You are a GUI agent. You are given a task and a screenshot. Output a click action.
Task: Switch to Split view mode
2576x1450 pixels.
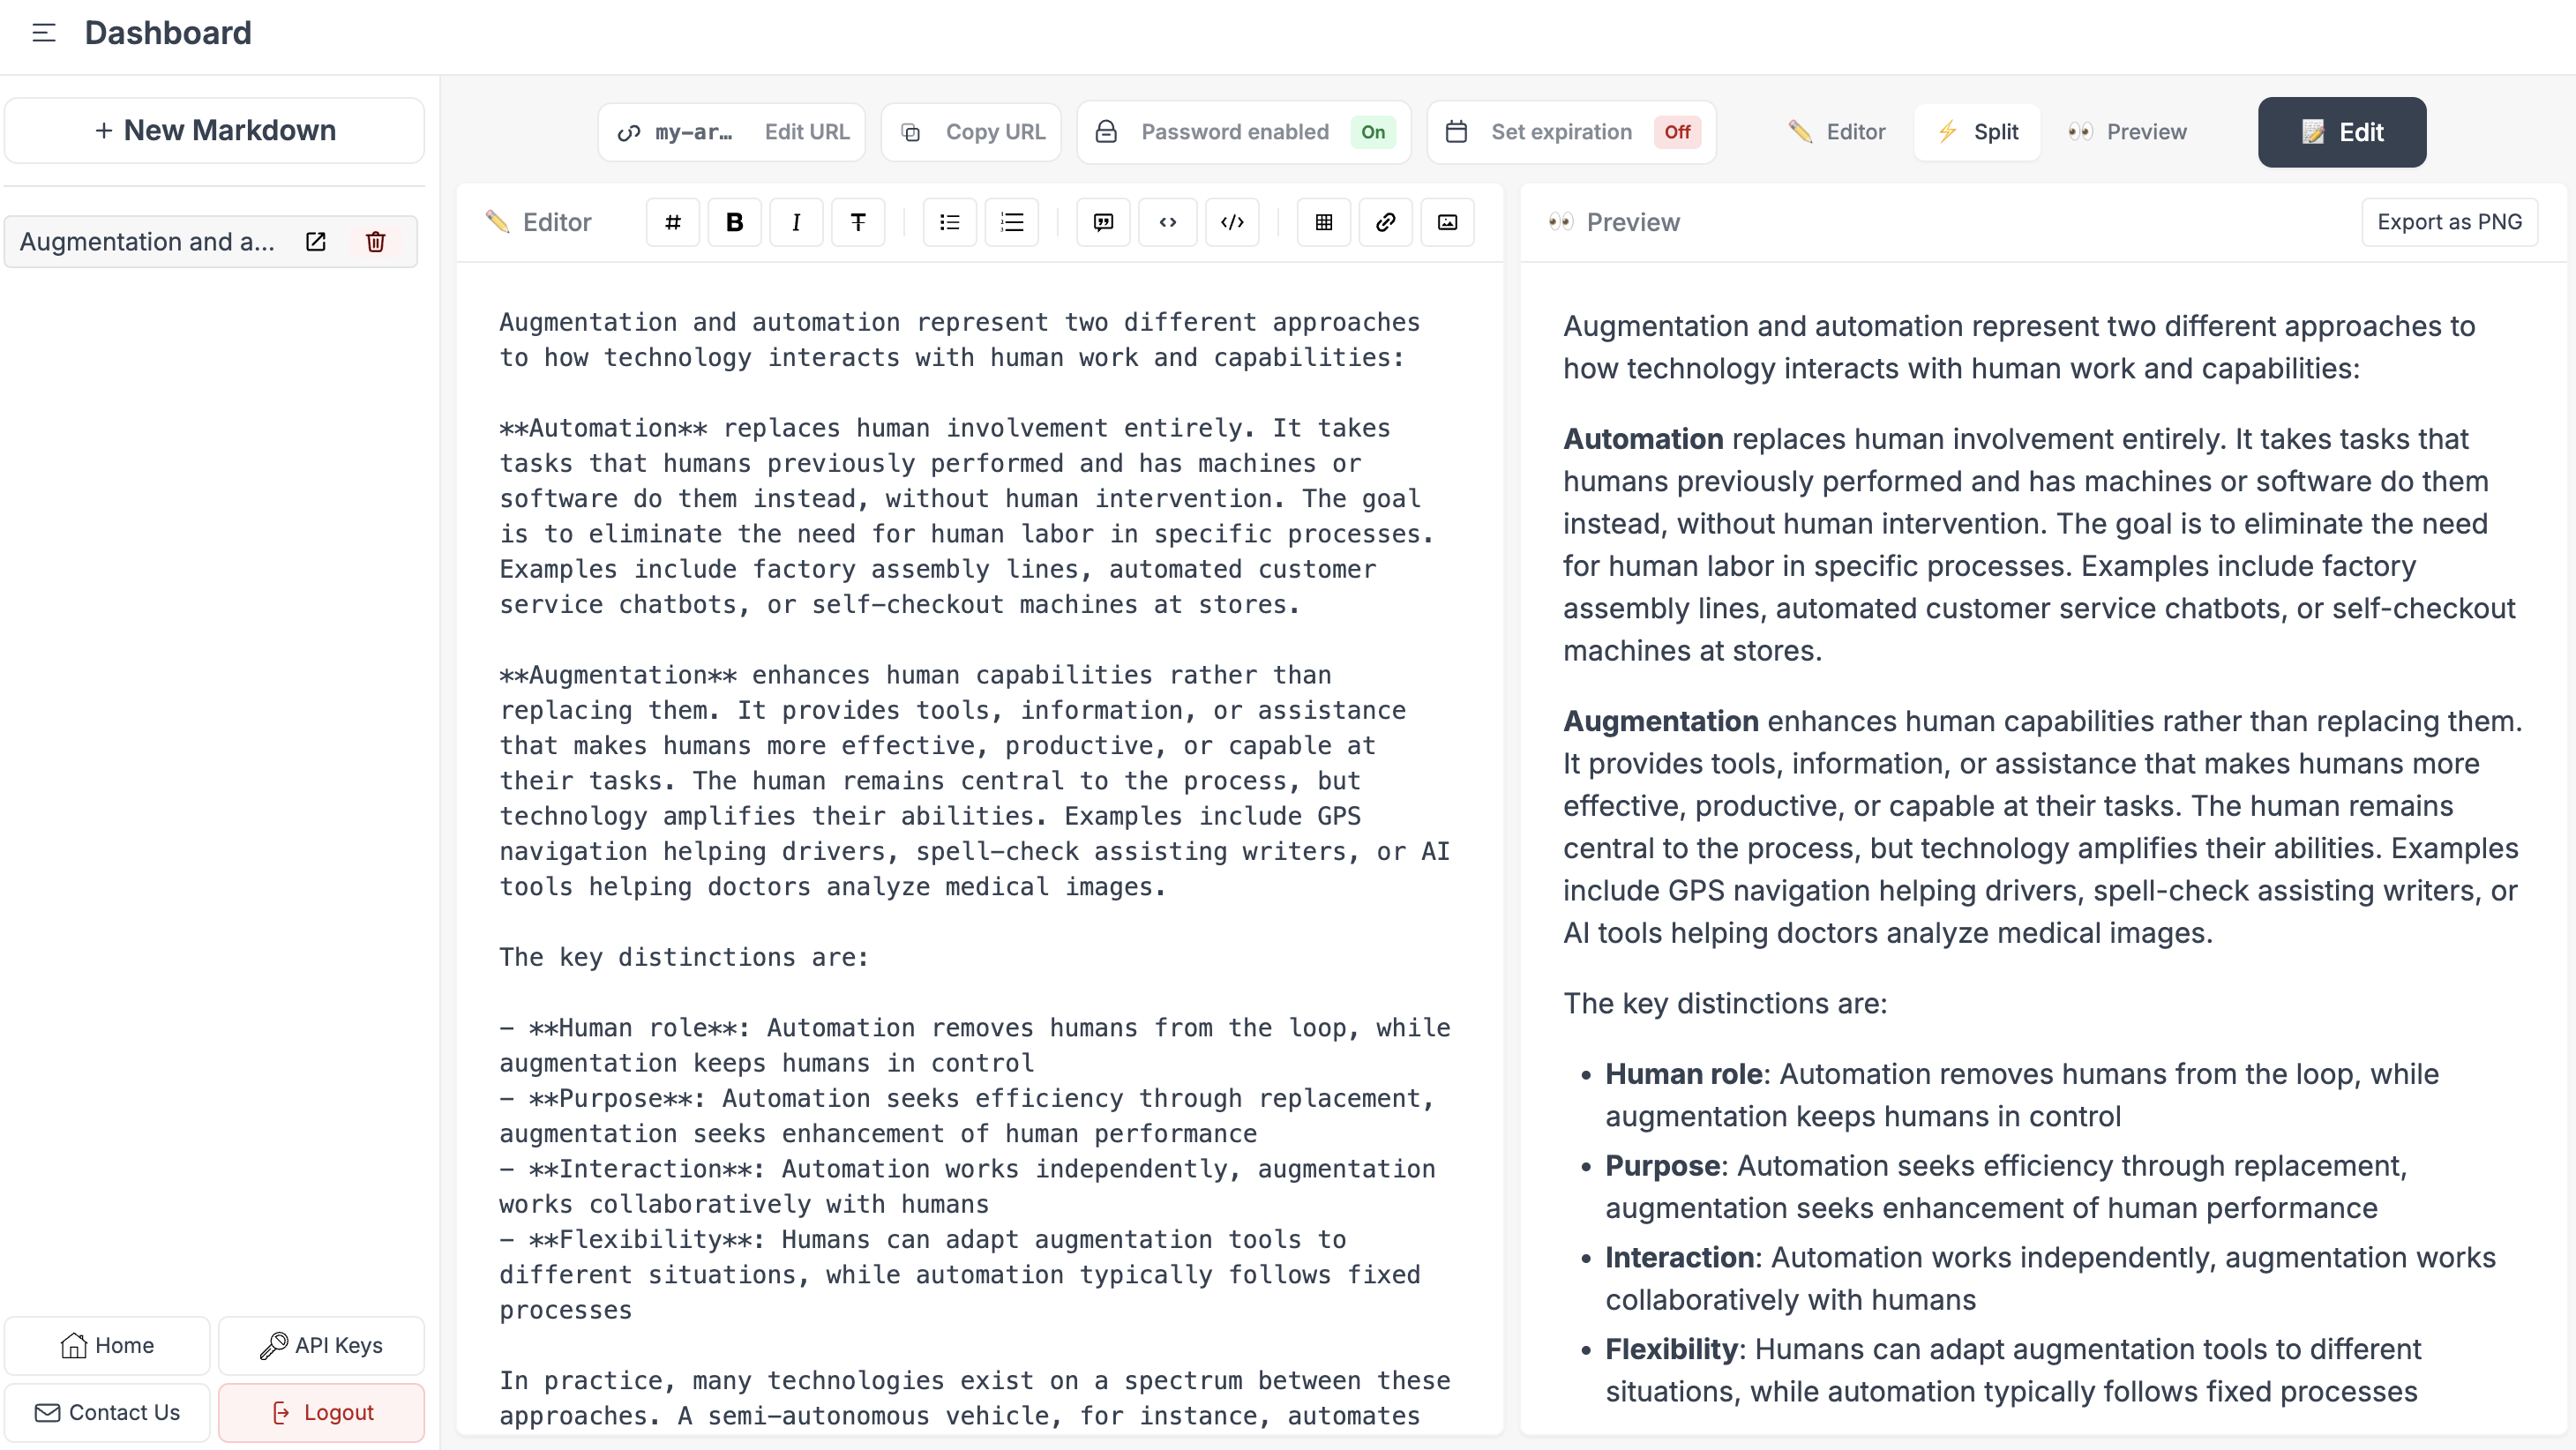coord(1976,131)
